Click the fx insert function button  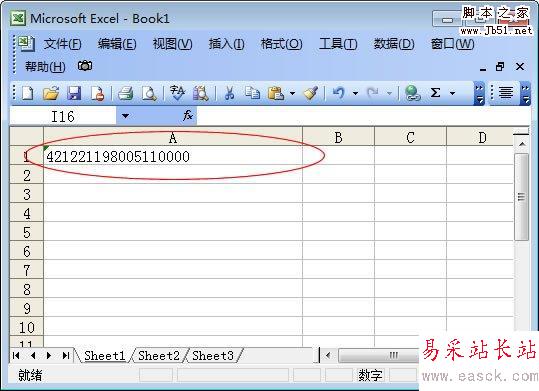(x=188, y=116)
